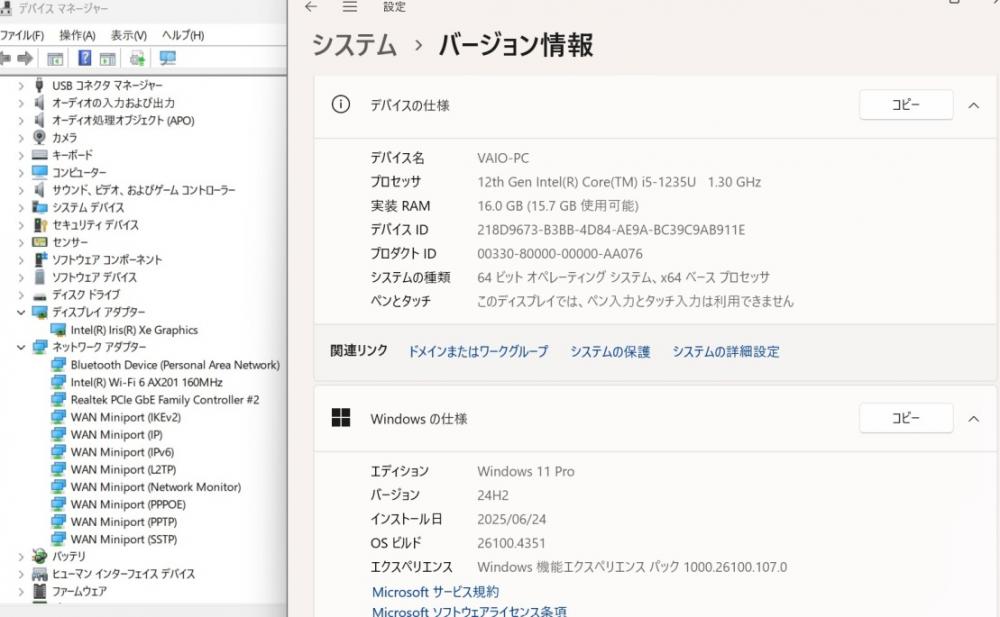Select WAN Miniport (PPTP) entry
Screen dimensions: 1000x617
tap(124, 521)
